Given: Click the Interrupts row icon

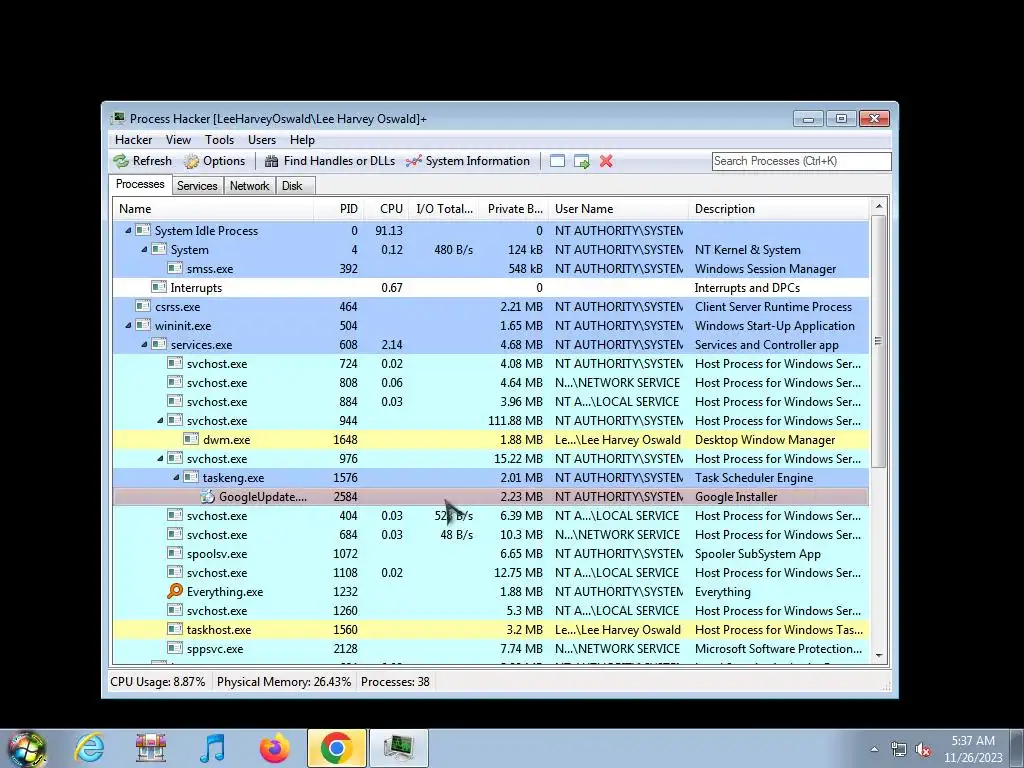Looking at the screenshot, I should [159, 287].
